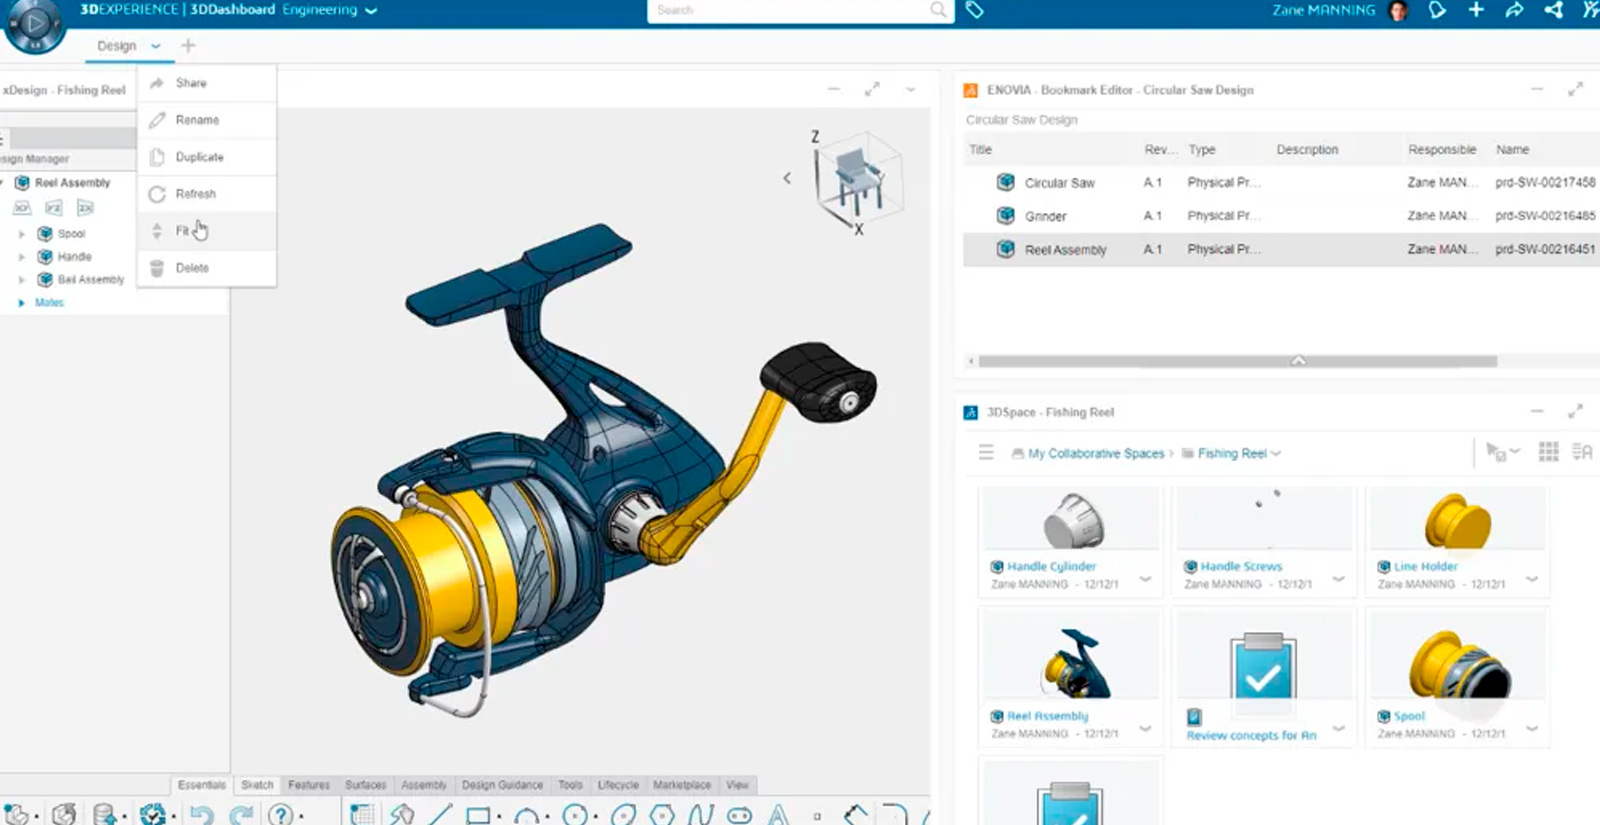Switch to the Design Guidance tab
The width and height of the screenshot is (1600, 825).
tap(502, 785)
